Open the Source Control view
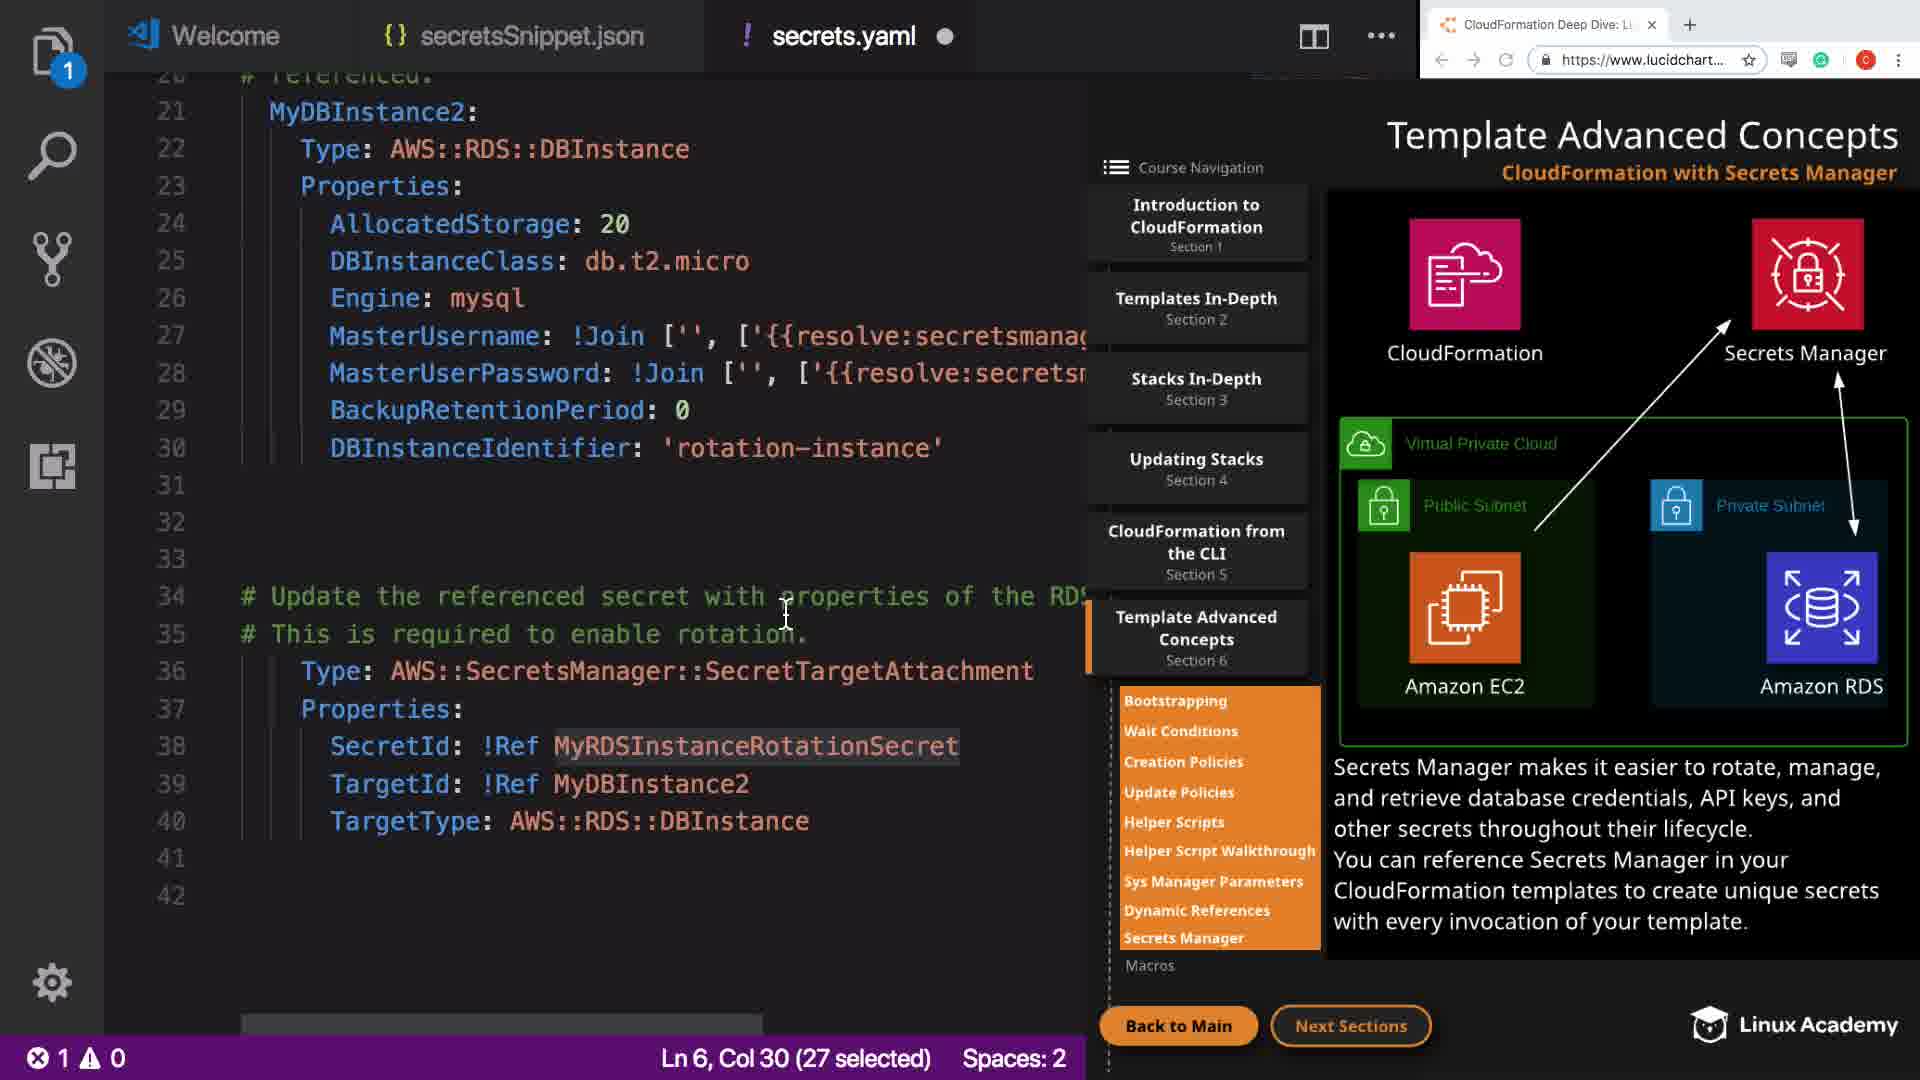The image size is (1920, 1080). [51, 259]
